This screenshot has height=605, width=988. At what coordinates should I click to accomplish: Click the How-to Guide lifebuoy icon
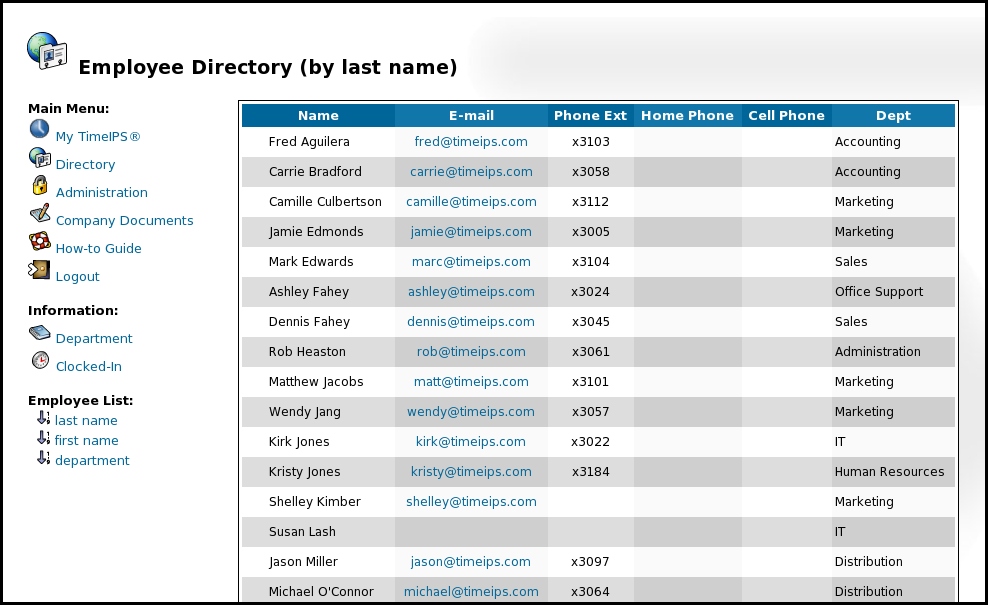coord(40,241)
